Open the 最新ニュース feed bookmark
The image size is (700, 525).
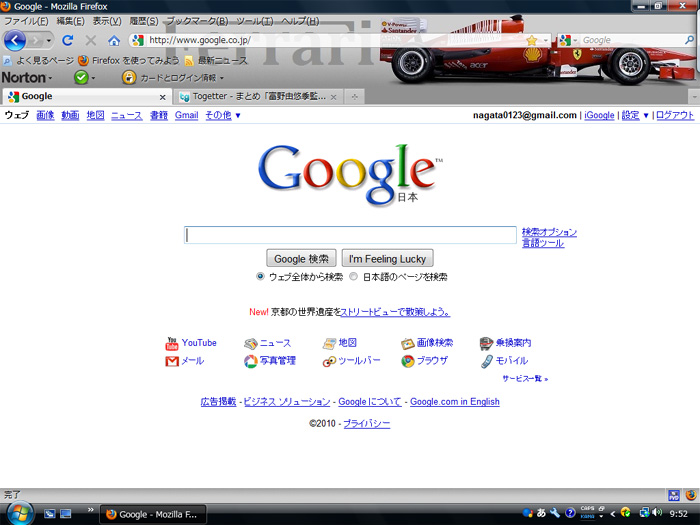pyautogui.click(x=216, y=60)
